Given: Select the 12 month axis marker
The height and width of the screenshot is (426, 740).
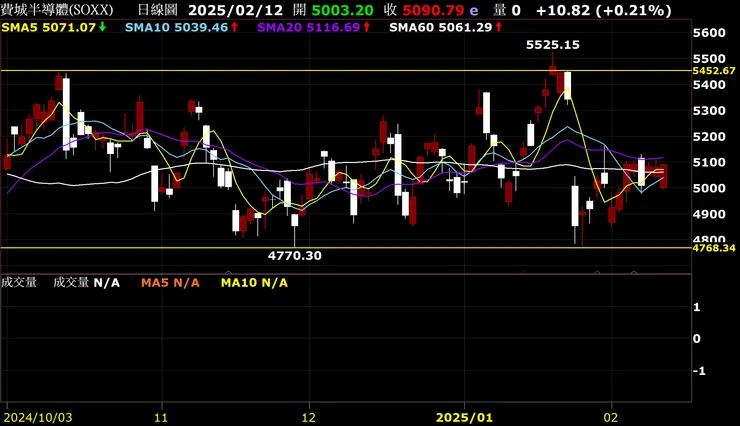Looking at the screenshot, I should click(x=308, y=418).
